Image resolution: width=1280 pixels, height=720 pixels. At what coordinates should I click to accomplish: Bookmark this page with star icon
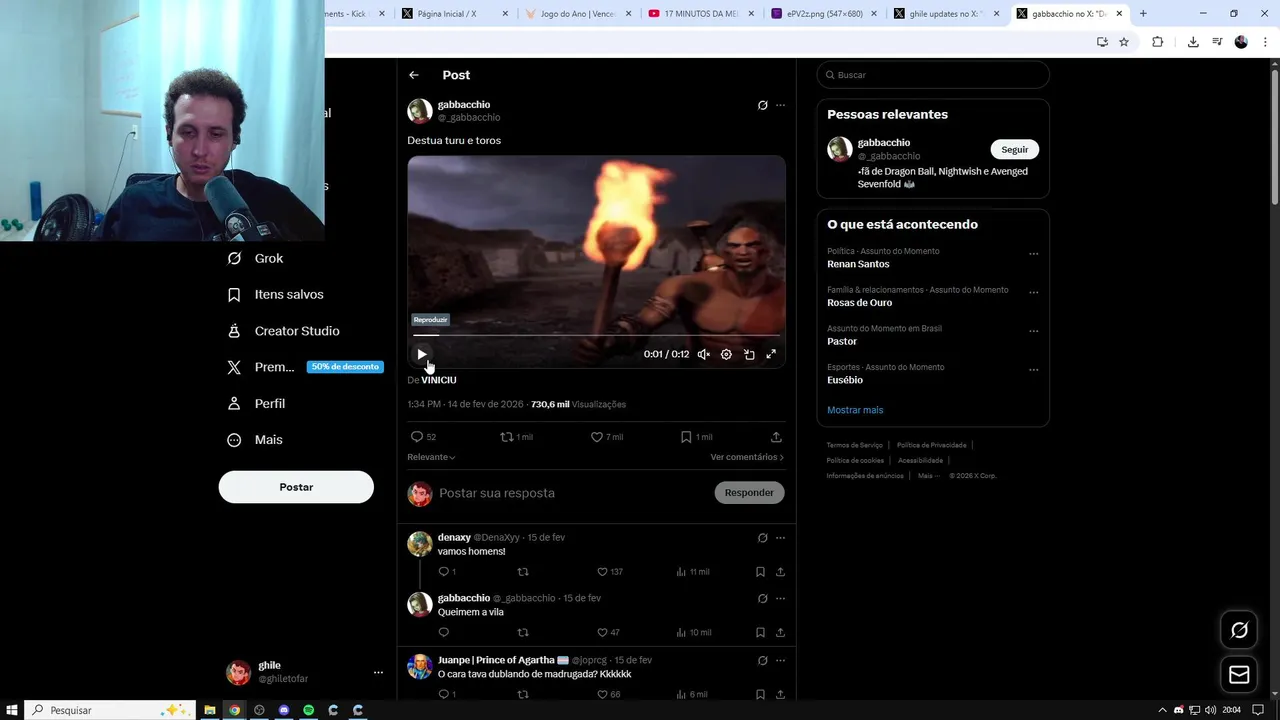tap(1124, 42)
